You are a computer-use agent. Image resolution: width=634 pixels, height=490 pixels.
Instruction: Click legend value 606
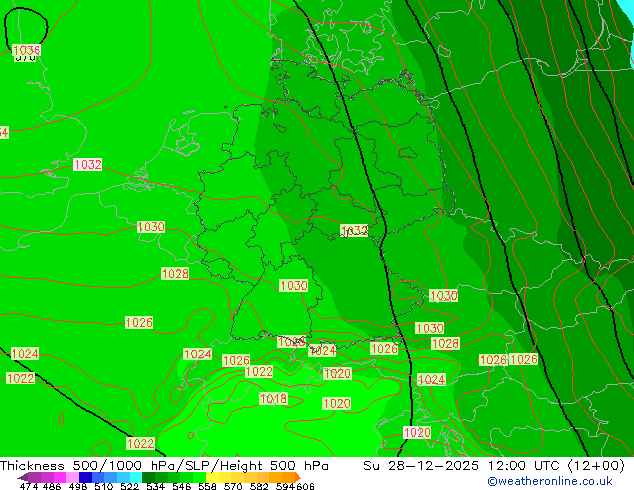click(305, 486)
